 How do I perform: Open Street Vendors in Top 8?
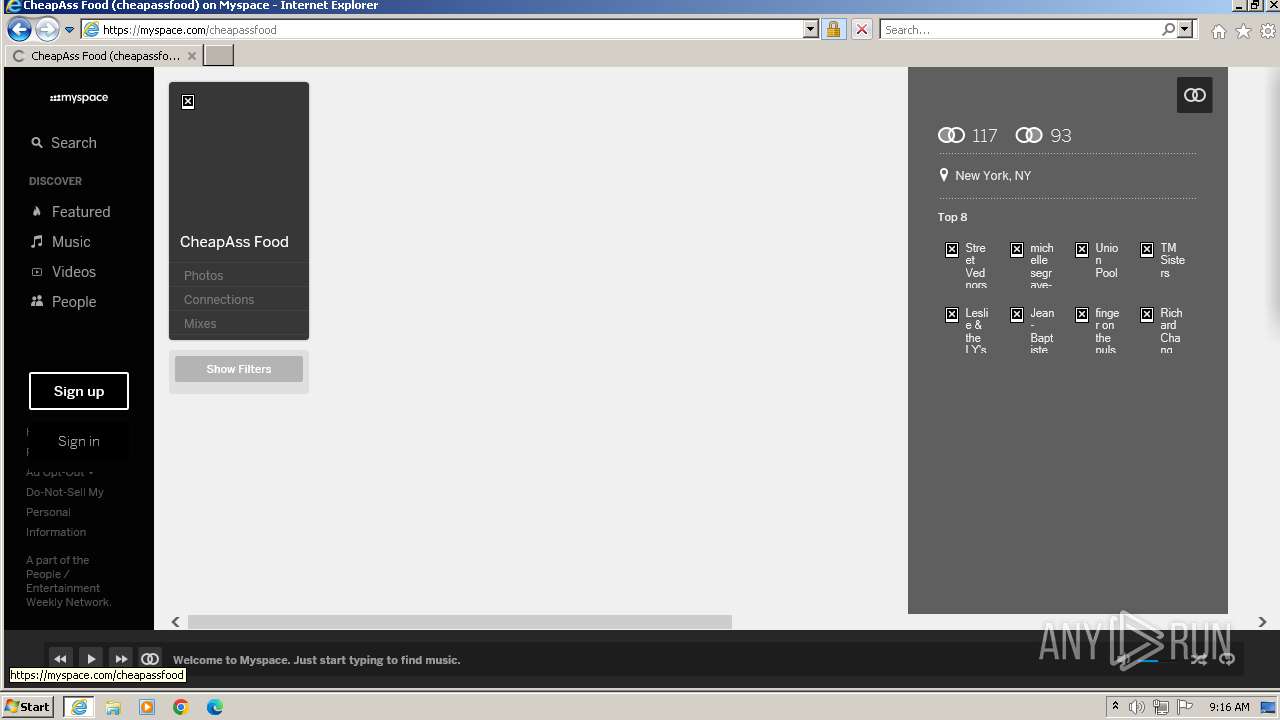coord(966,266)
